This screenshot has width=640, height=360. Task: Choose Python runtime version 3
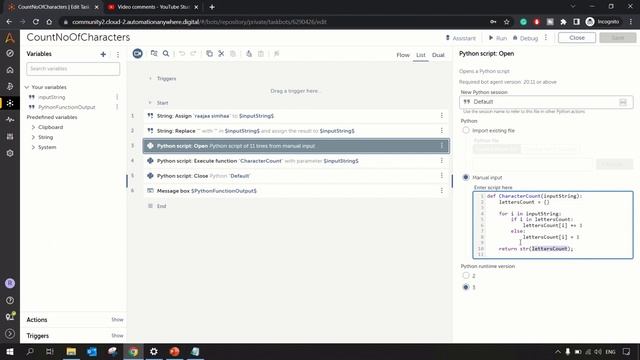[466, 287]
